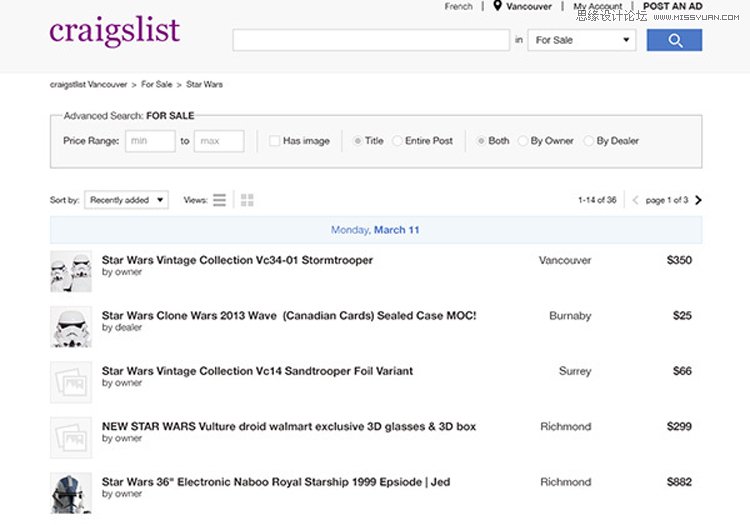Select the By Dealer radio button
Image resolution: width=750 pixels, height=525 pixels.
[x=589, y=141]
